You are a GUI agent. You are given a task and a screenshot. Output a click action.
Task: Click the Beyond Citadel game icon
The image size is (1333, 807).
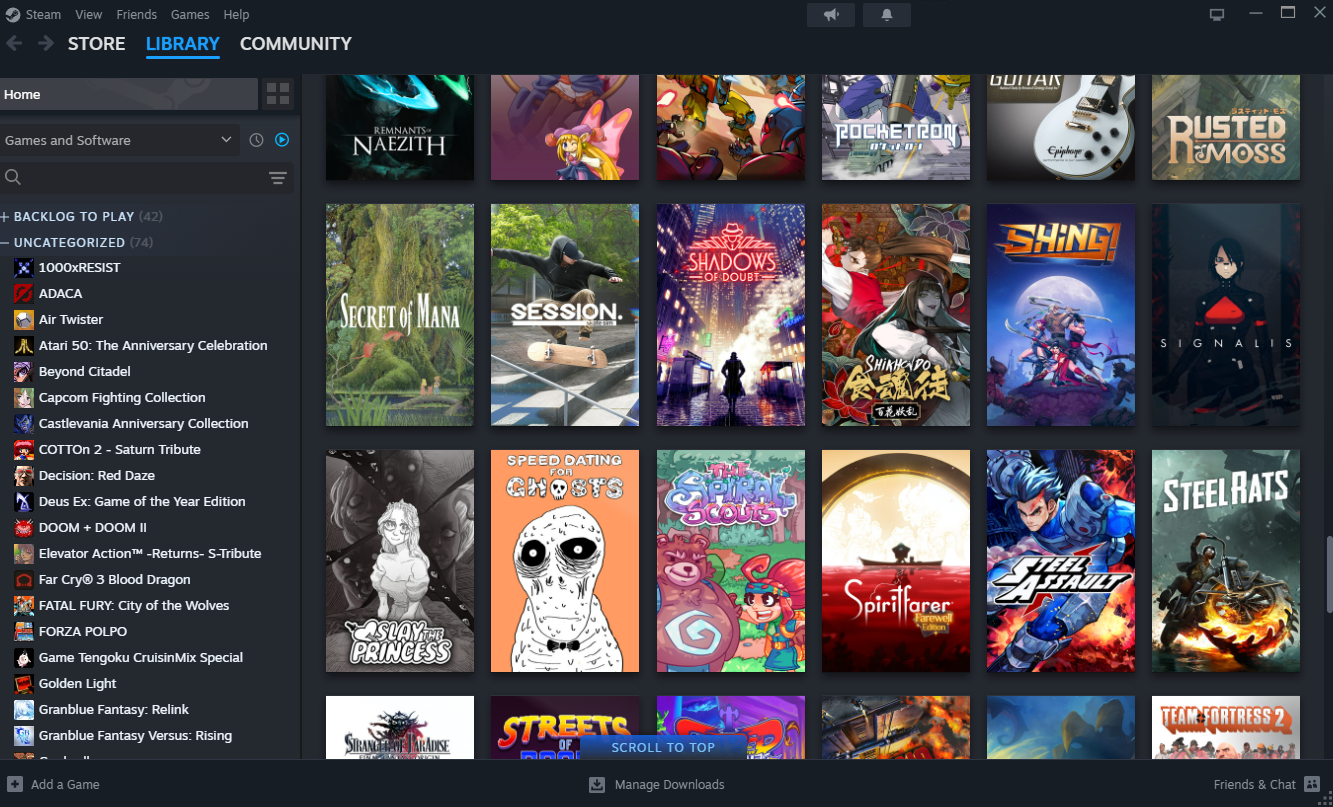point(24,372)
